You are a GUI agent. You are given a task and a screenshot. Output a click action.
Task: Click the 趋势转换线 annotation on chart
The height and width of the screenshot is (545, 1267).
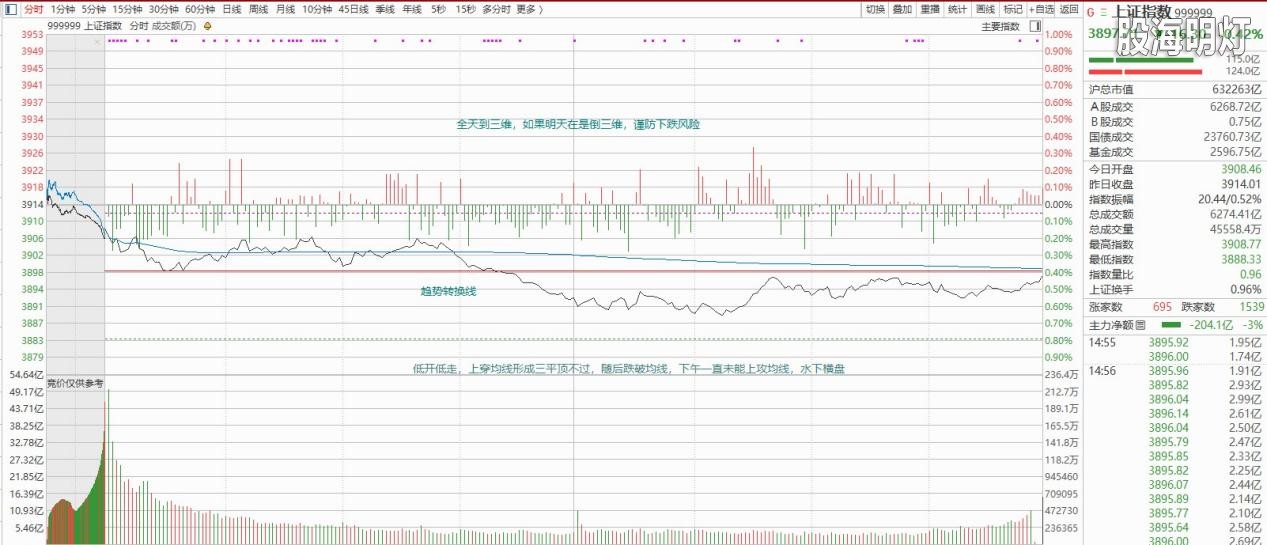pyautogui.click(x=448, y=290)
